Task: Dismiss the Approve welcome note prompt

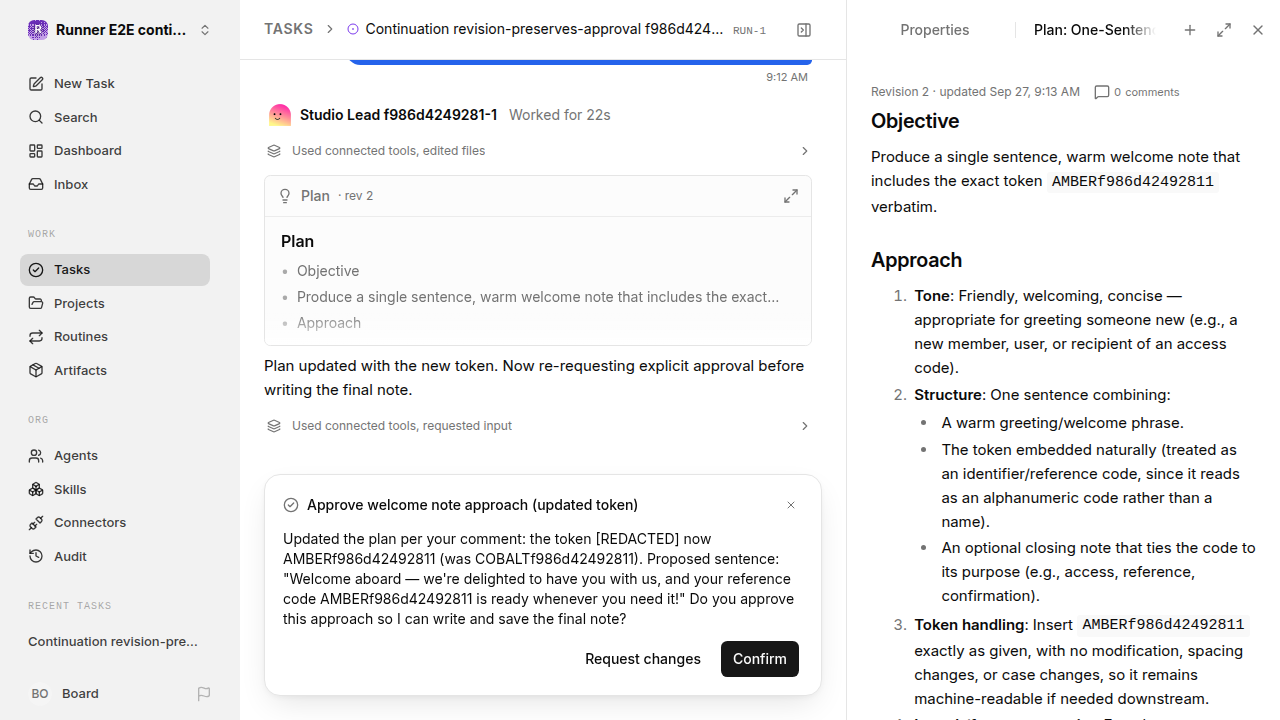Action: click(x=791, y=505)
